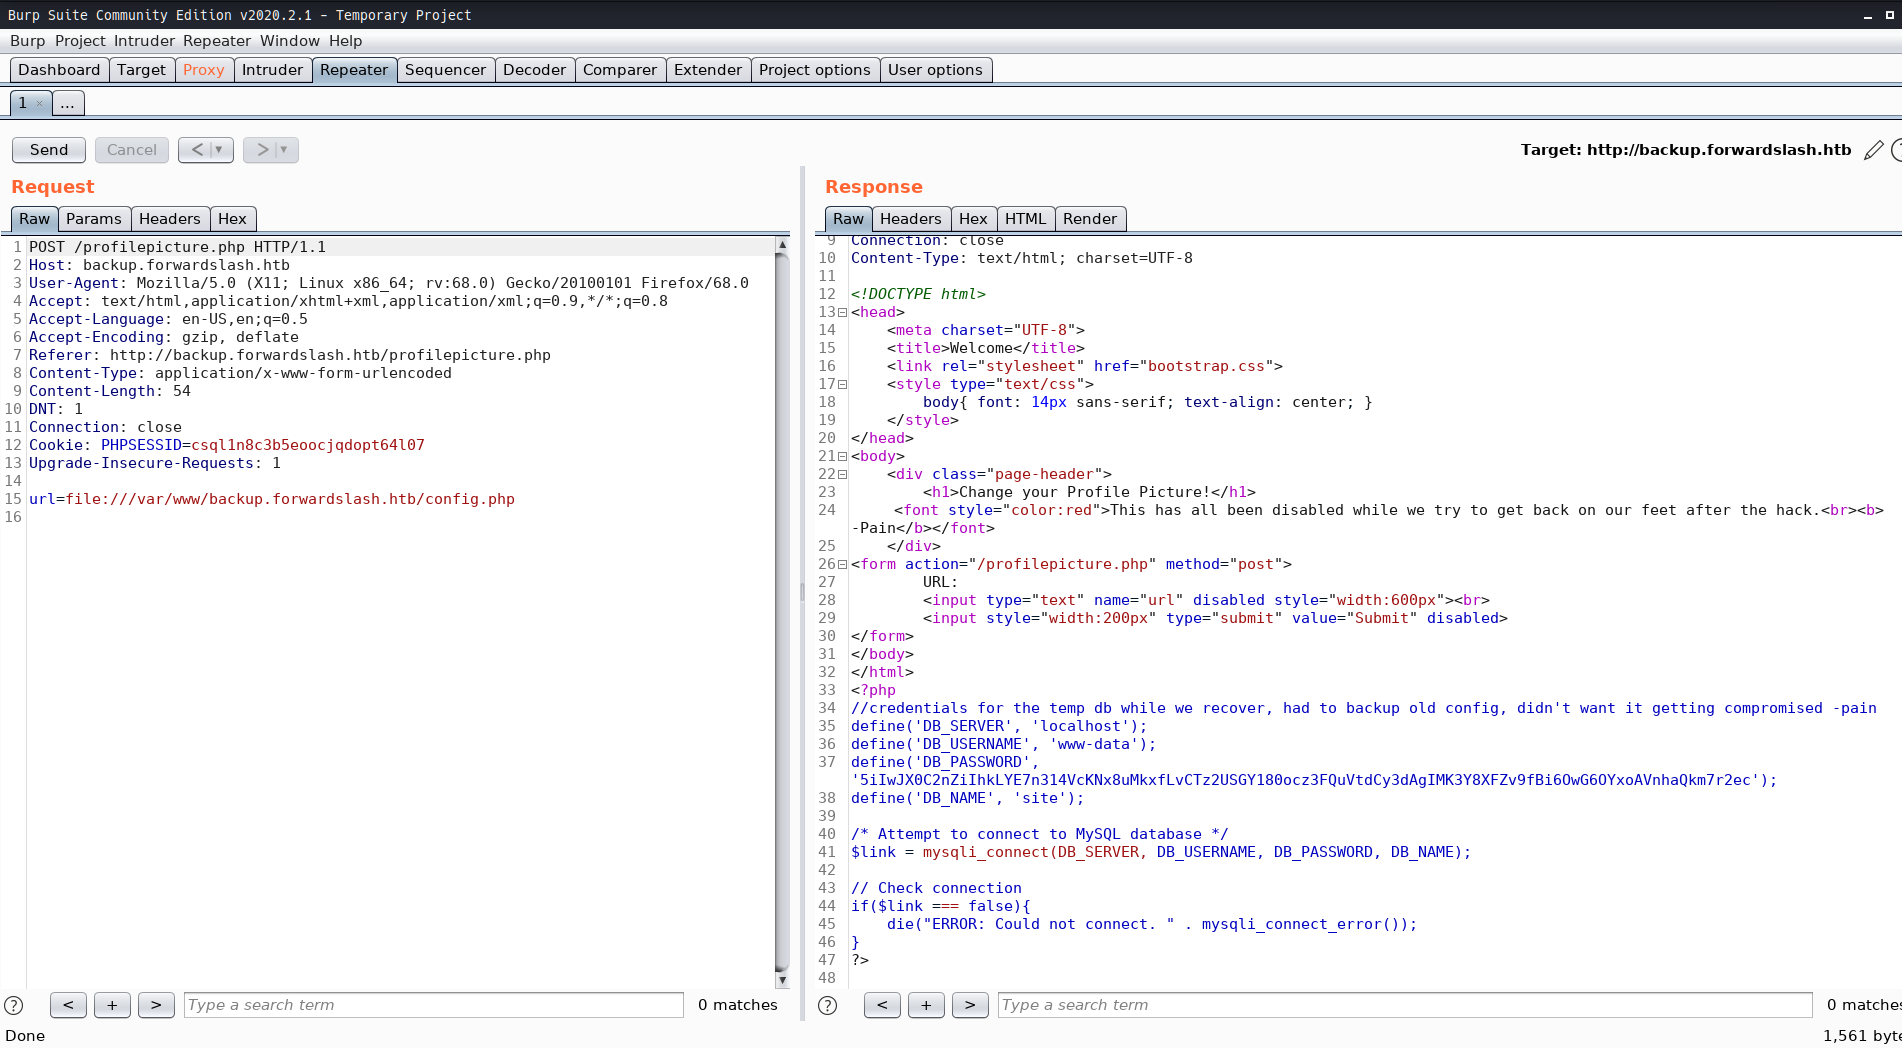Screen dimensions: 1902x1048
Task: Click response search next match button
Action: click(970, 1005)
